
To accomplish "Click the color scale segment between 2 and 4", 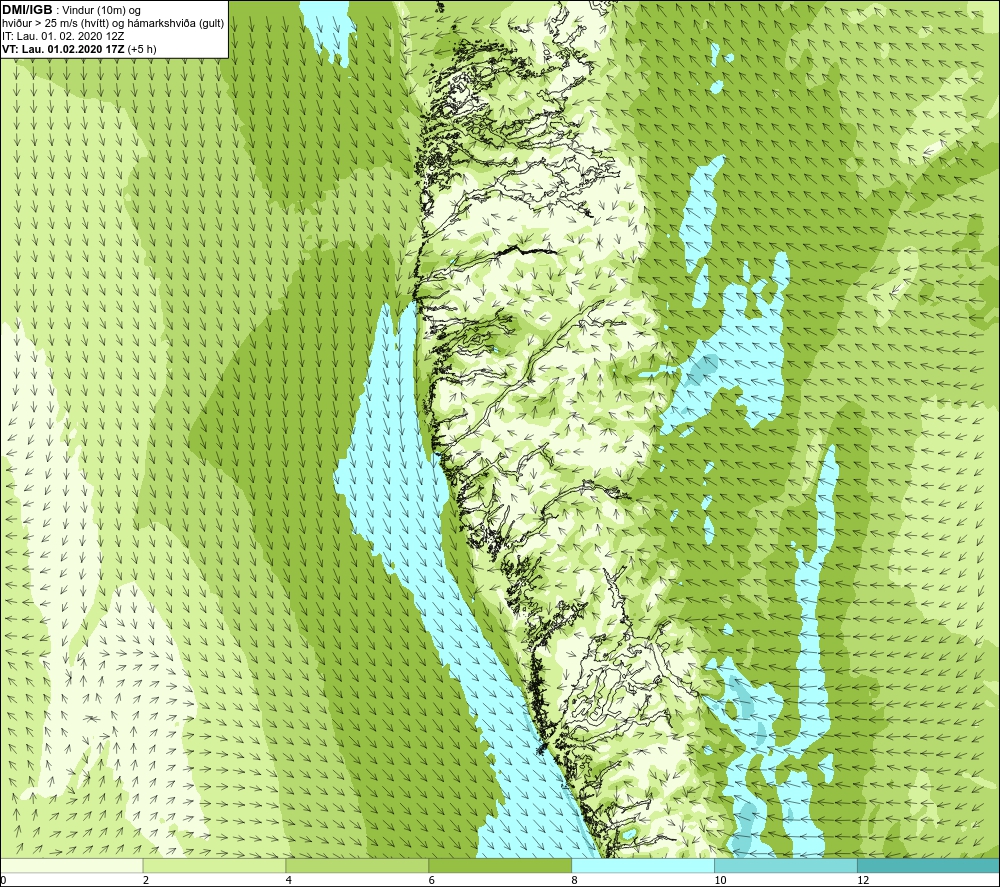I will pos(214,865).
